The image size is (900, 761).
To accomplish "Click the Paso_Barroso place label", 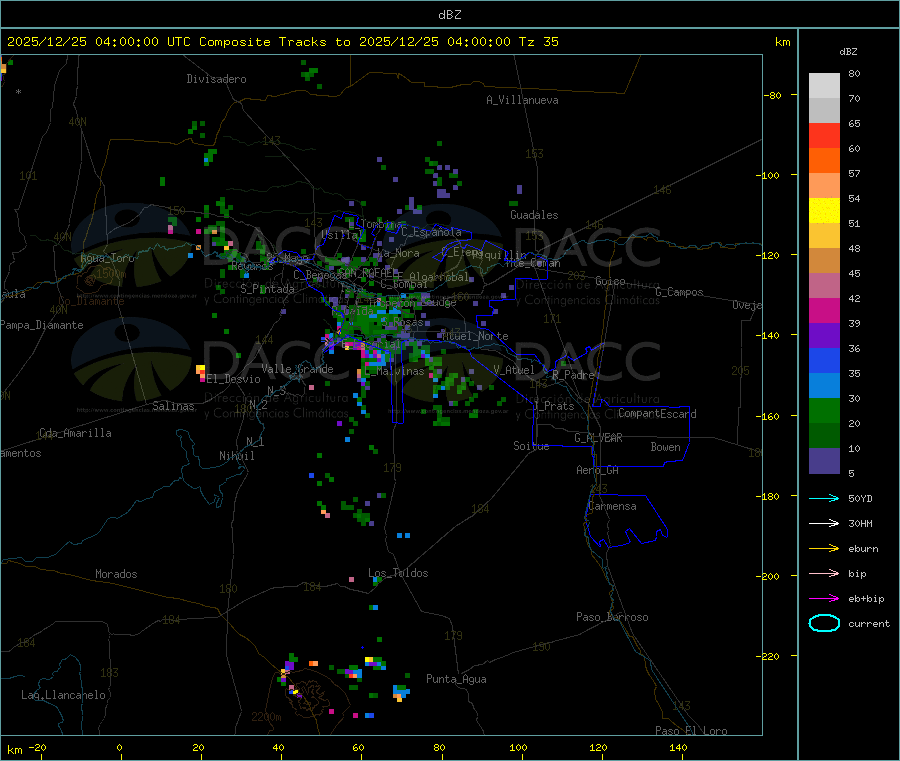I will (x=612, y=617).
